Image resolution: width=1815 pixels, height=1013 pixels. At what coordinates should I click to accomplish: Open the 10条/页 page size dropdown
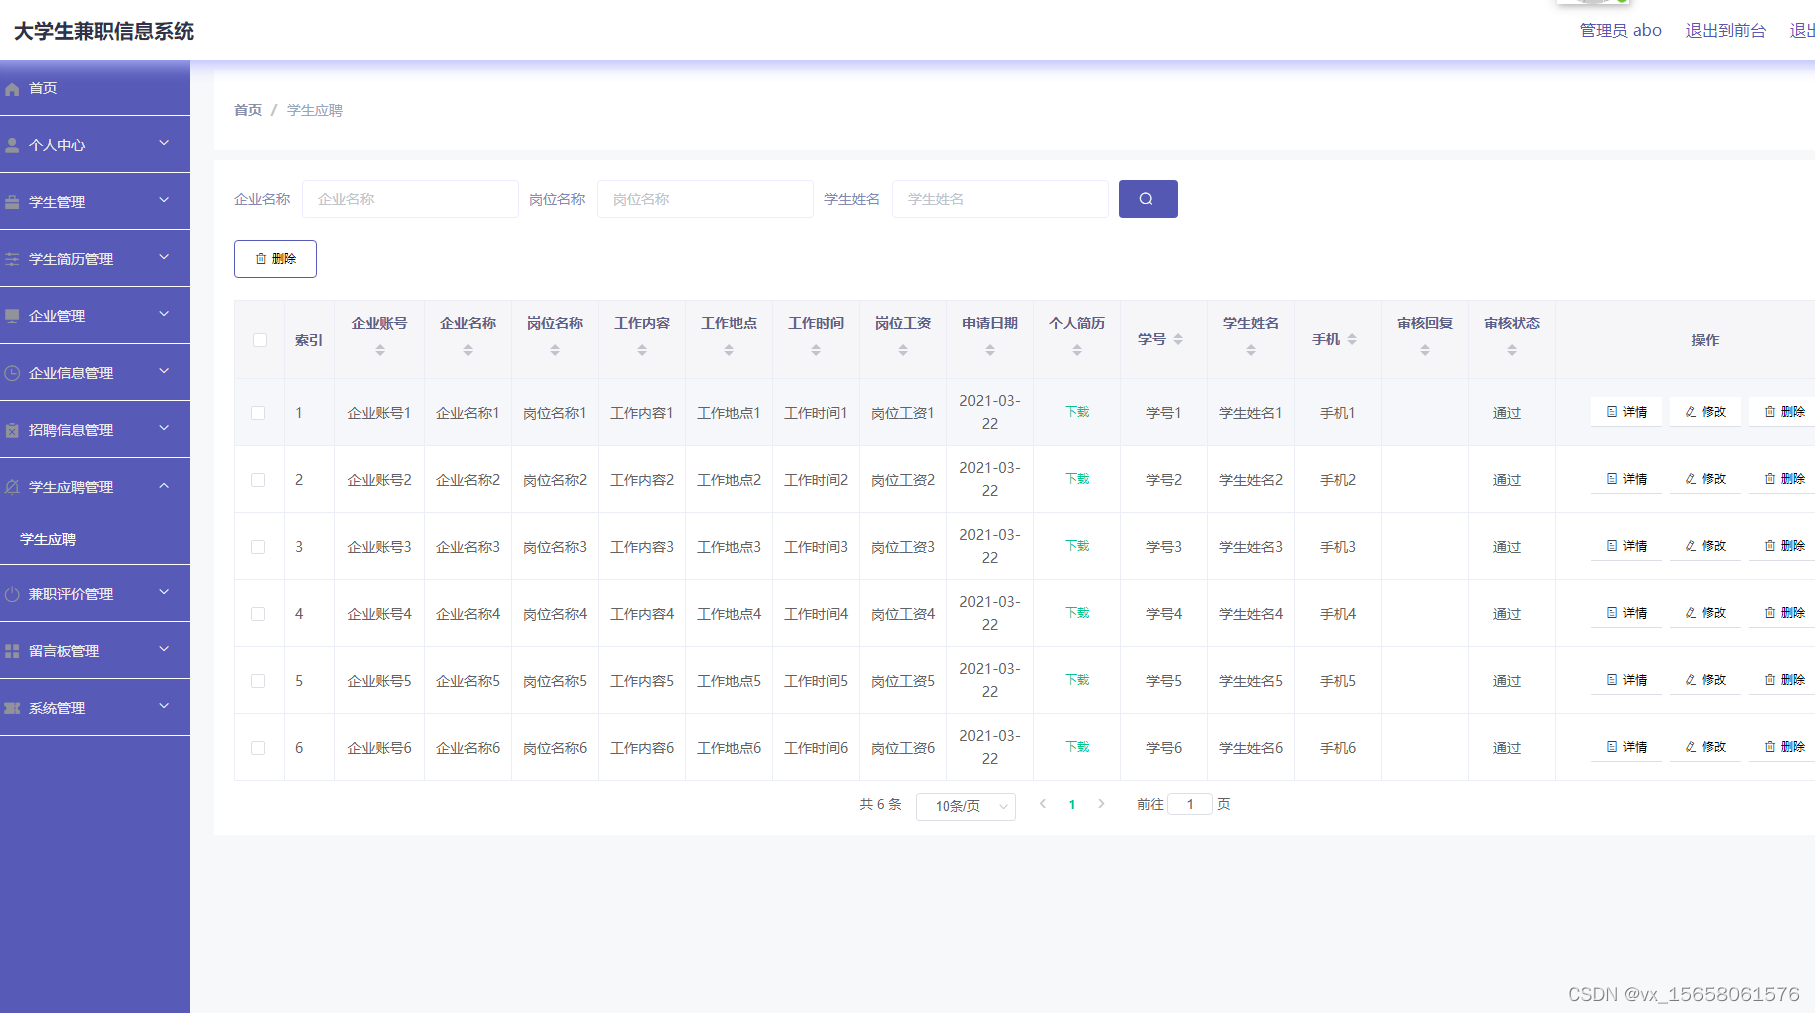pyautogui.click(x=966, y=806)
